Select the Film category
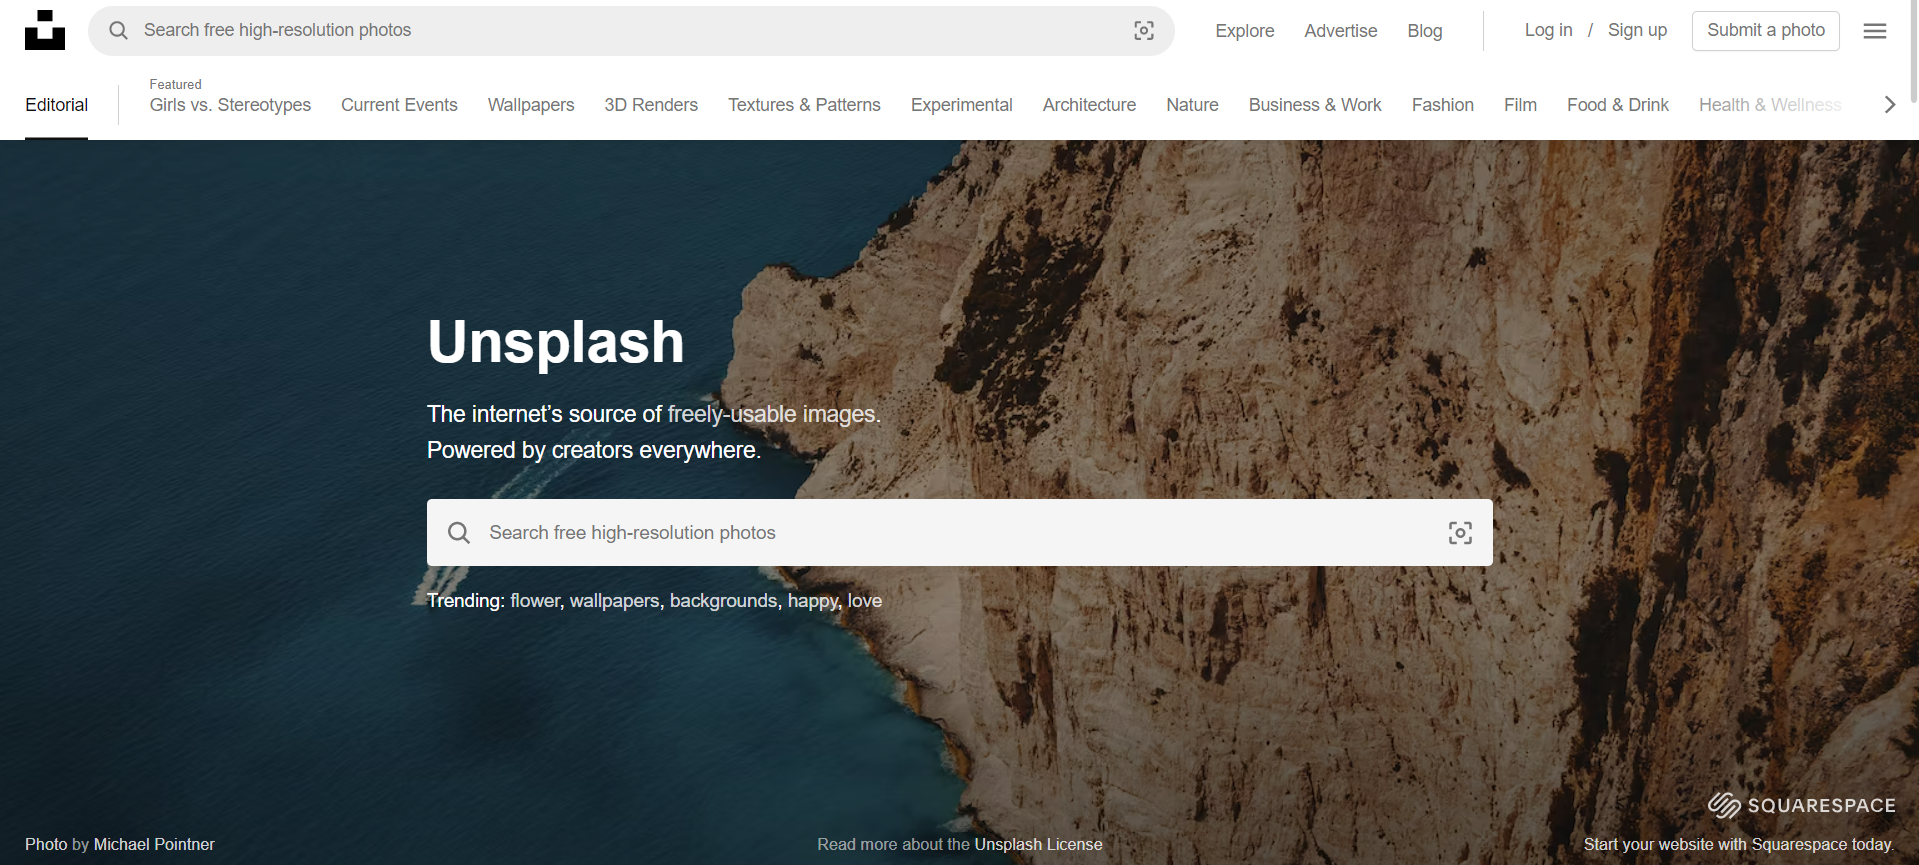The image size is (1919, 865). coord(1520,105)
